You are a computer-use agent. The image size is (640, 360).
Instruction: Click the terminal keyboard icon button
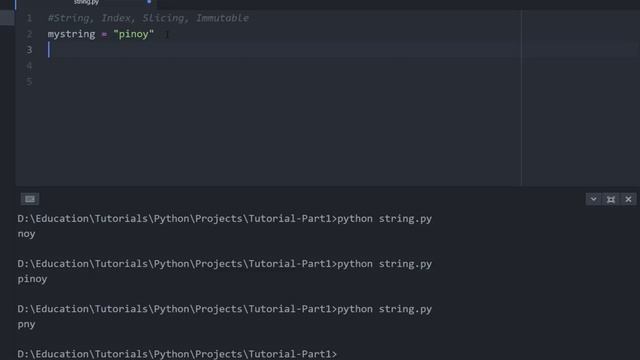click(30, 199)
